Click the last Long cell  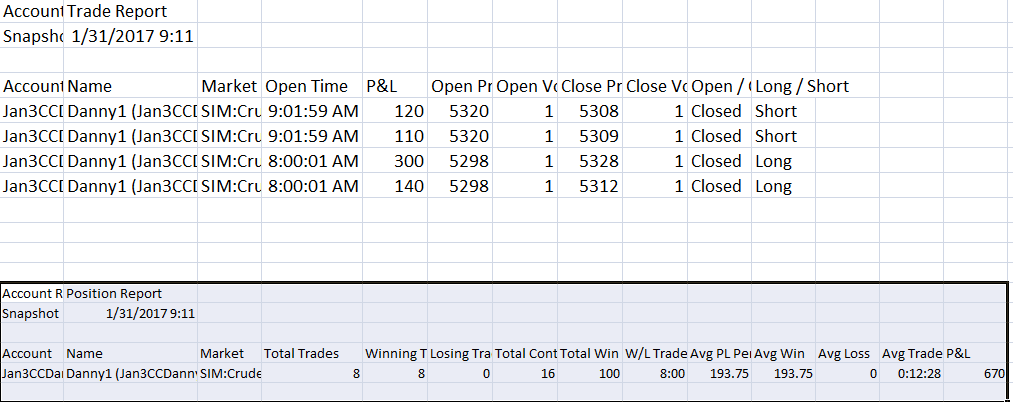point(783,186)
